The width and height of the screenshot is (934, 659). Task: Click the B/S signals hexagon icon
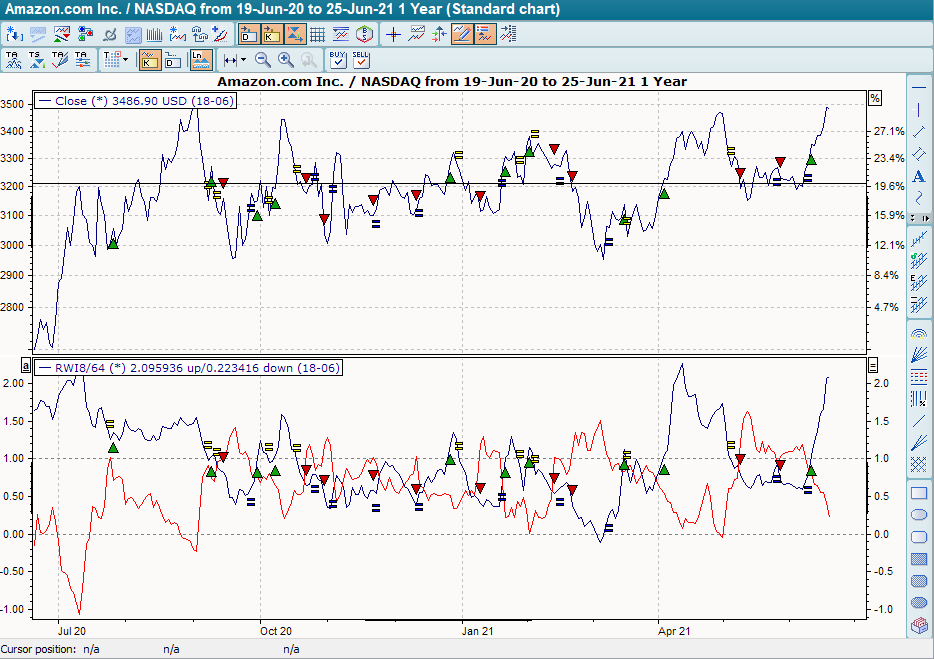363,33
